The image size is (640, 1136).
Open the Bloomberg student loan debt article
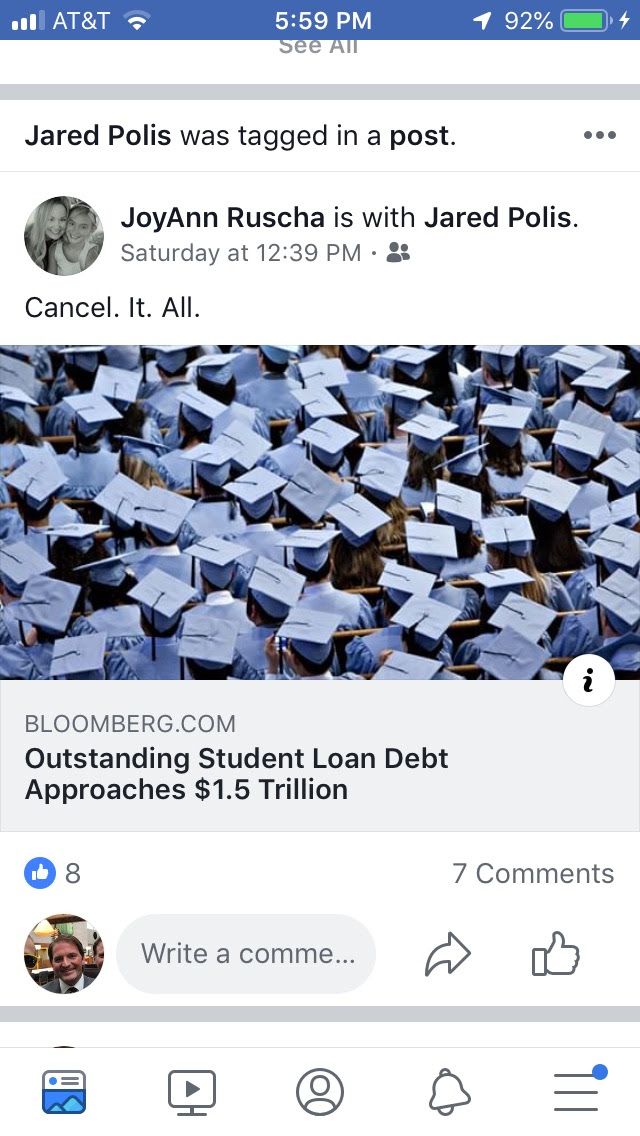point(237,773)
